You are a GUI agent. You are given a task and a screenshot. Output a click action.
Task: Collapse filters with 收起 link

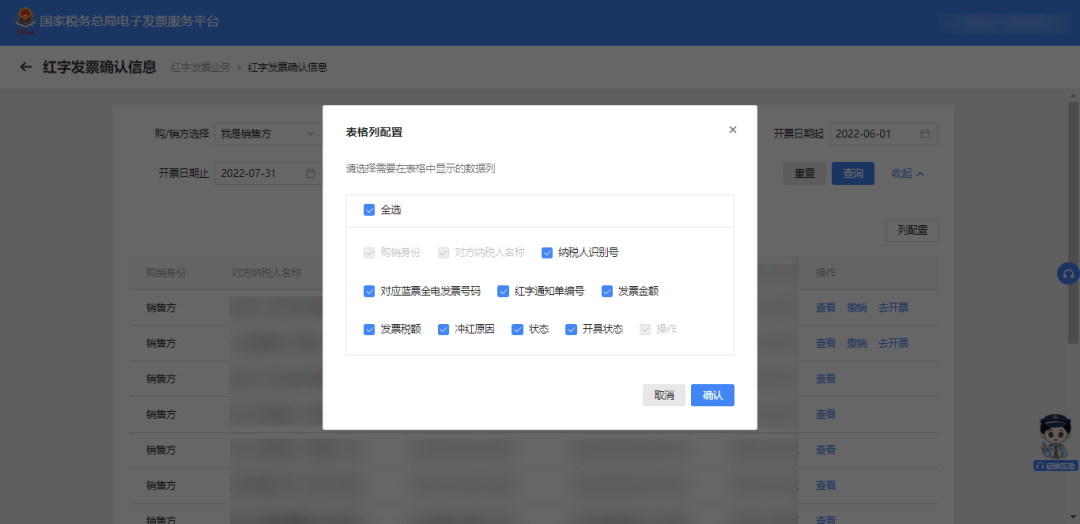[x=907, y=174]
